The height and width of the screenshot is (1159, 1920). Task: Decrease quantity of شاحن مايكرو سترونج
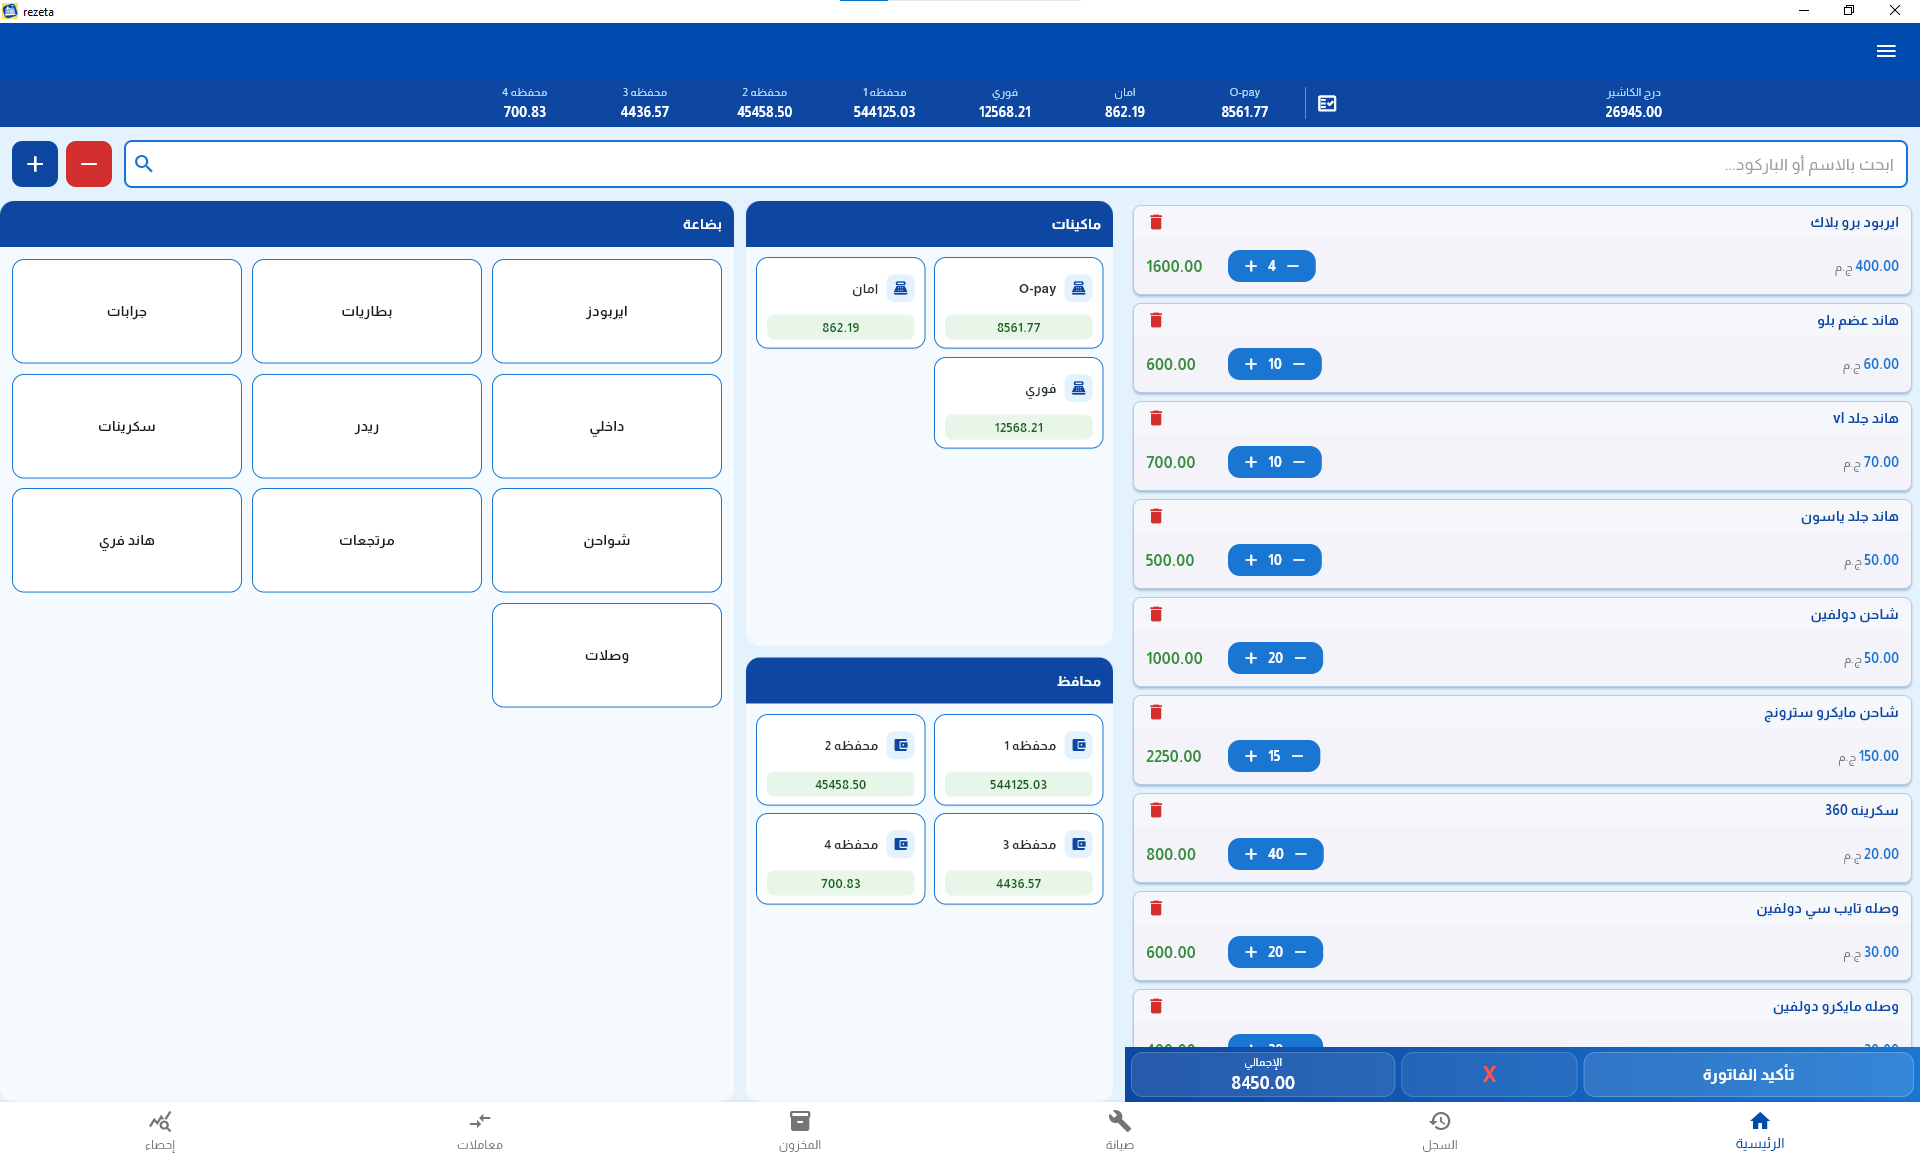pyautogui.click(x=1297, y=756)
